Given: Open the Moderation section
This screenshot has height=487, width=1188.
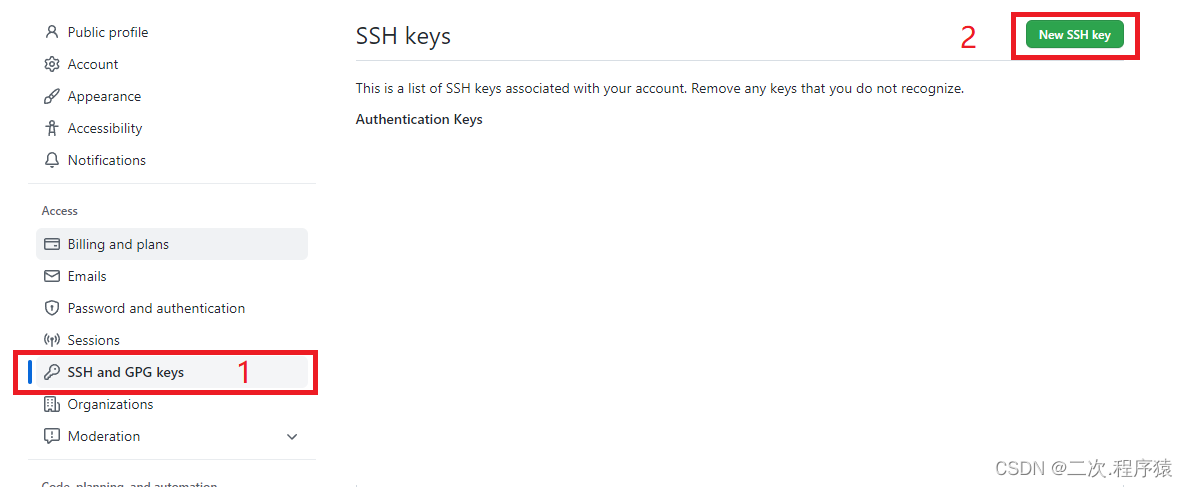Looking at the screenshot, I should 172,436.
